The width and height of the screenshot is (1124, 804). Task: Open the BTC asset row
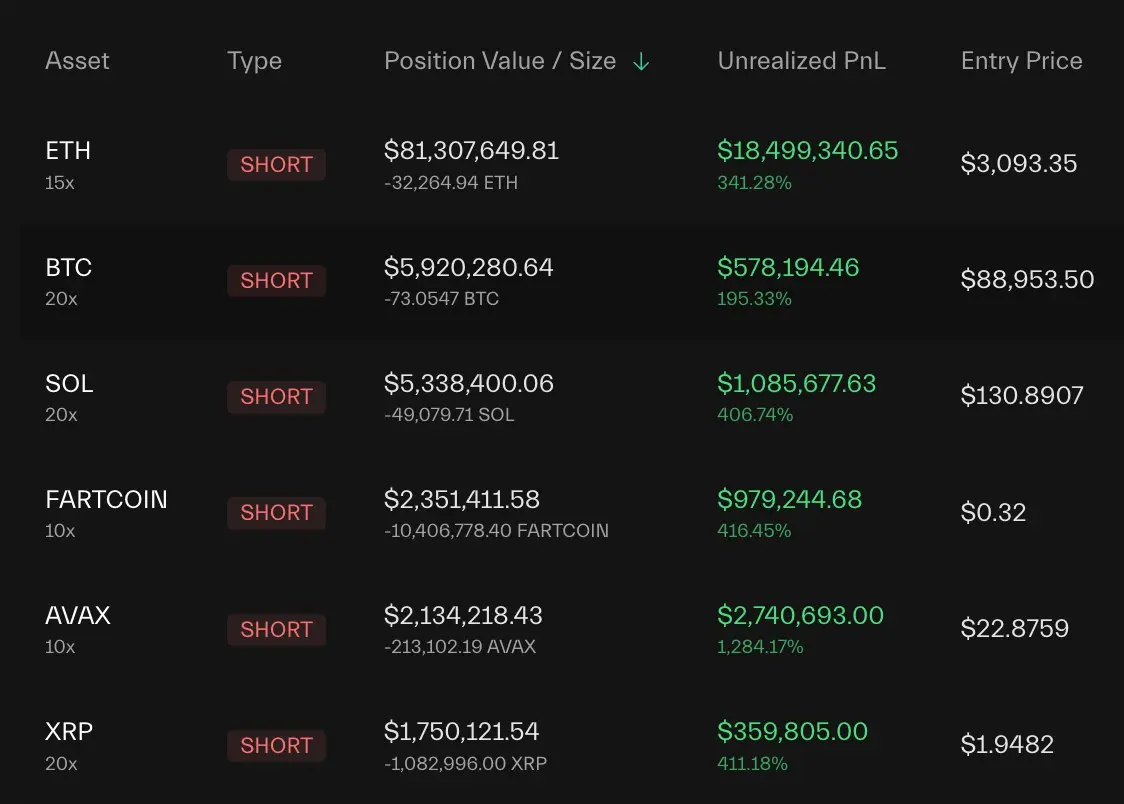(x=68, y=268)
